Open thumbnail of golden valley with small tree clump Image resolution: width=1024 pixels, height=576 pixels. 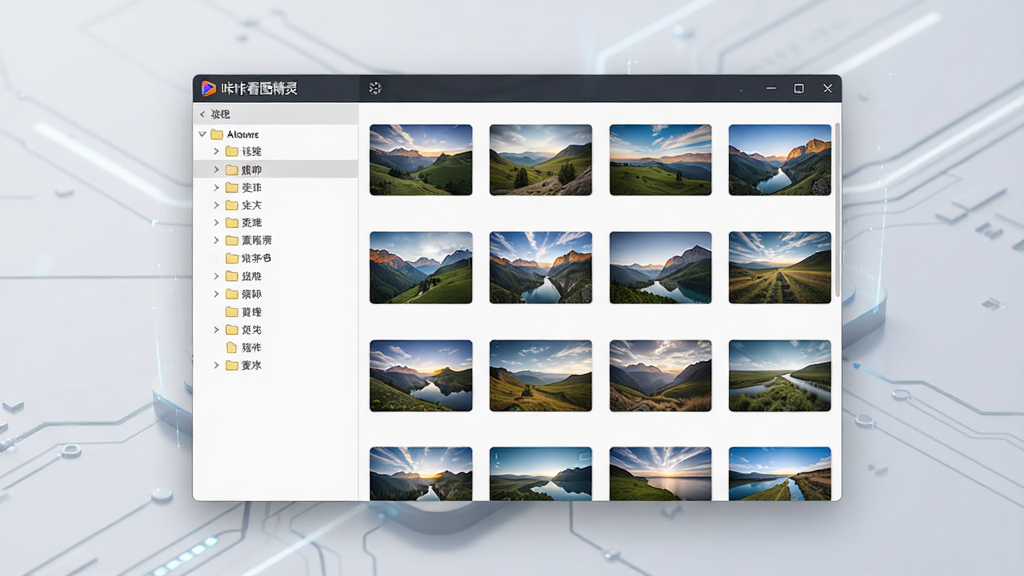tap(541, 376)
